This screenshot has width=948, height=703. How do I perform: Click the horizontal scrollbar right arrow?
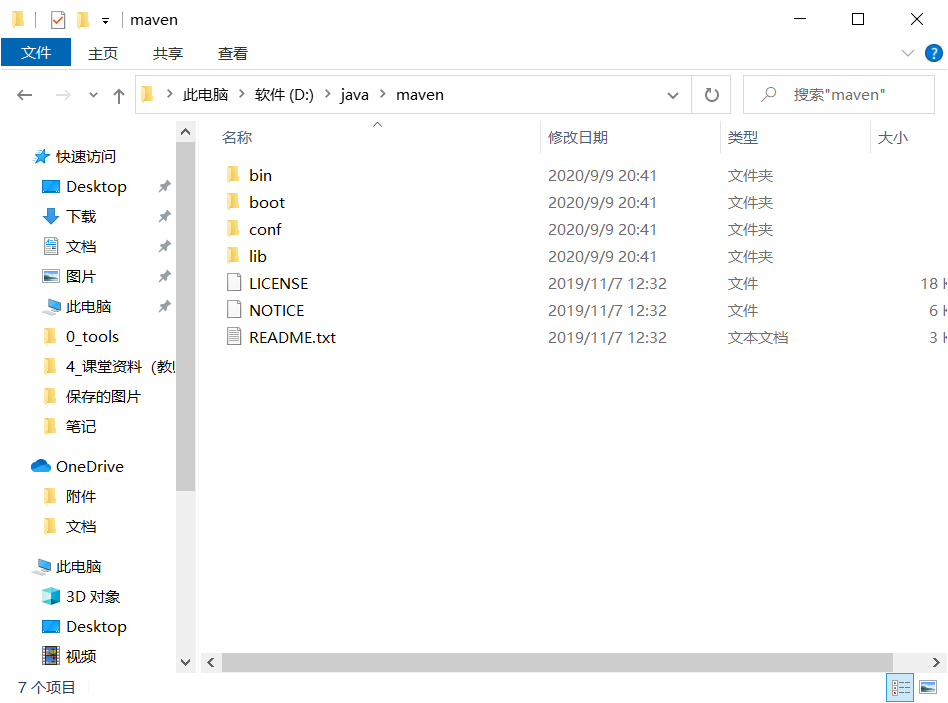click(936, 663)
